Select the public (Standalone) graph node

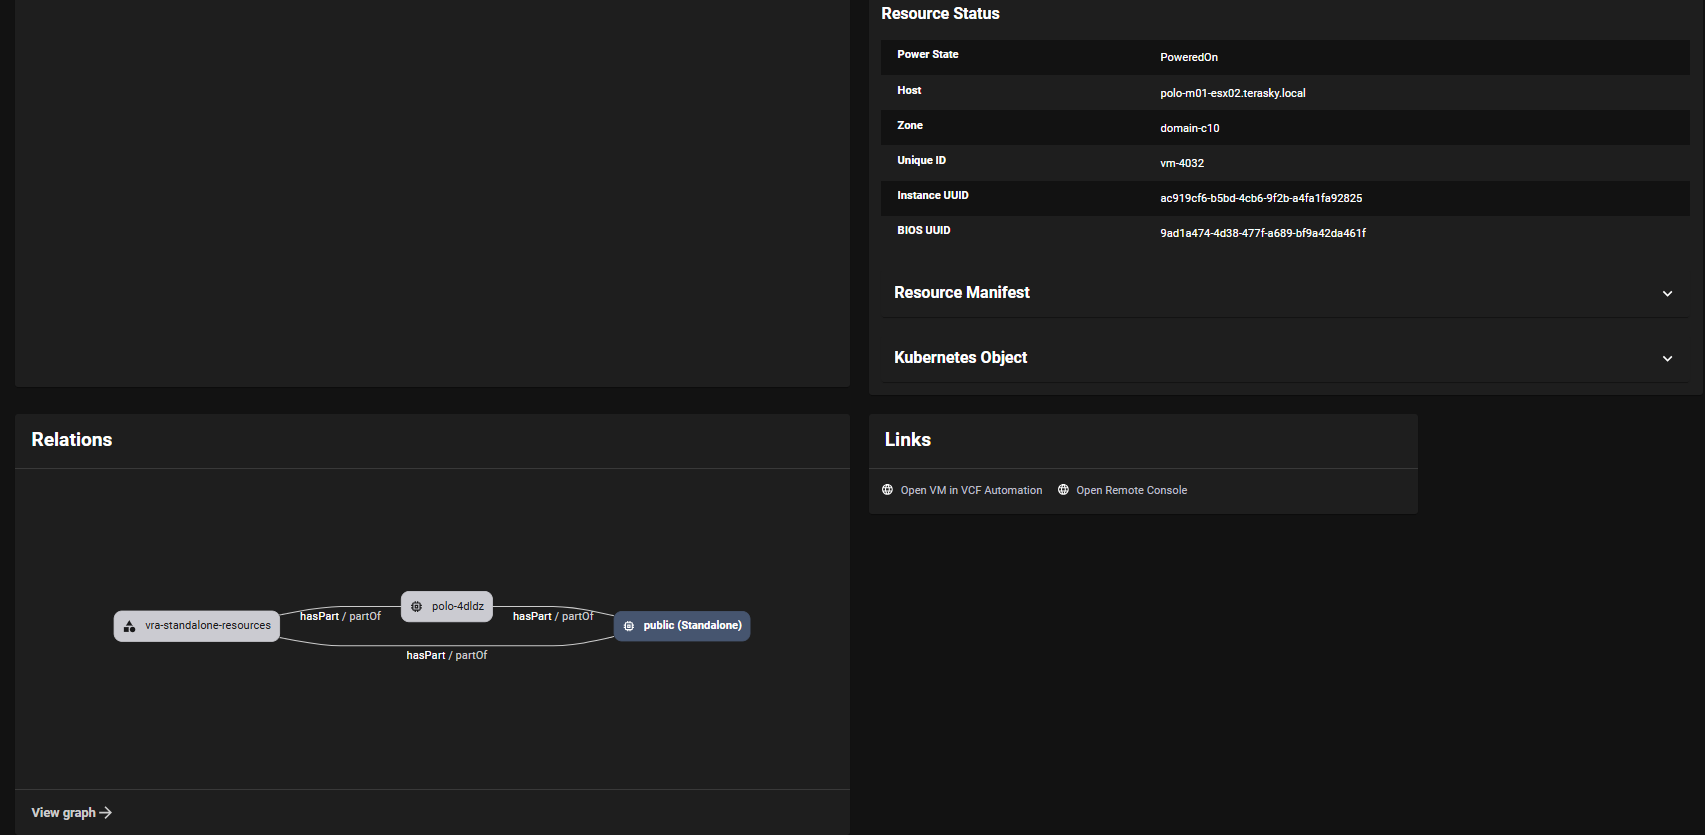tap(682, 626)
